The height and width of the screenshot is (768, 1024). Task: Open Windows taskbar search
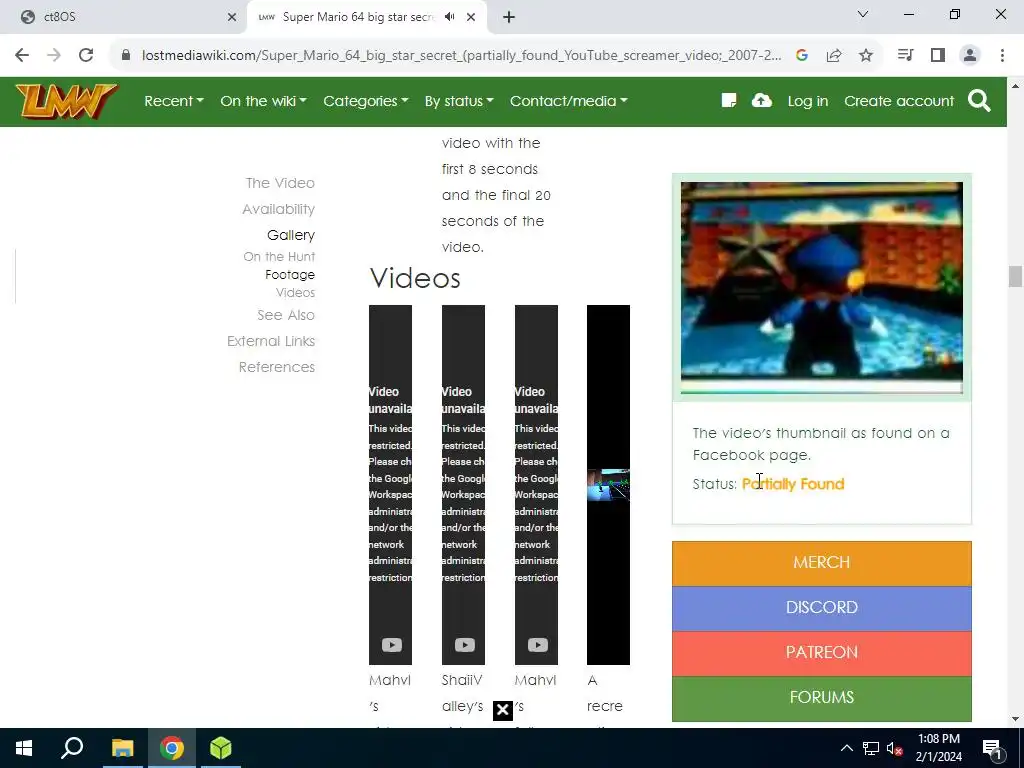[x=72, y=748]
